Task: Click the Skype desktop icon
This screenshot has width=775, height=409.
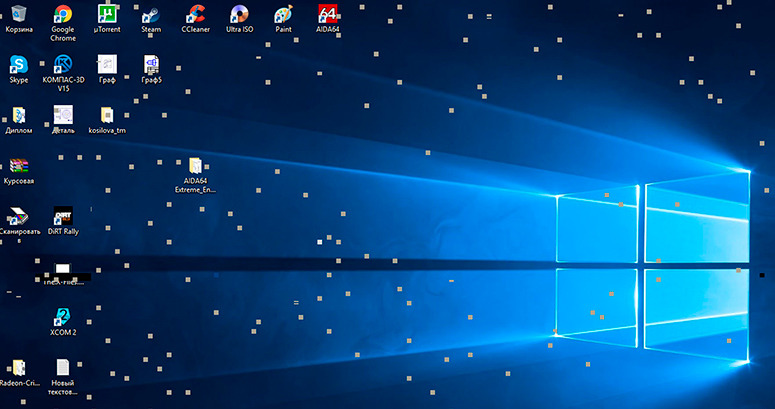Action: (x=18, y=65)
